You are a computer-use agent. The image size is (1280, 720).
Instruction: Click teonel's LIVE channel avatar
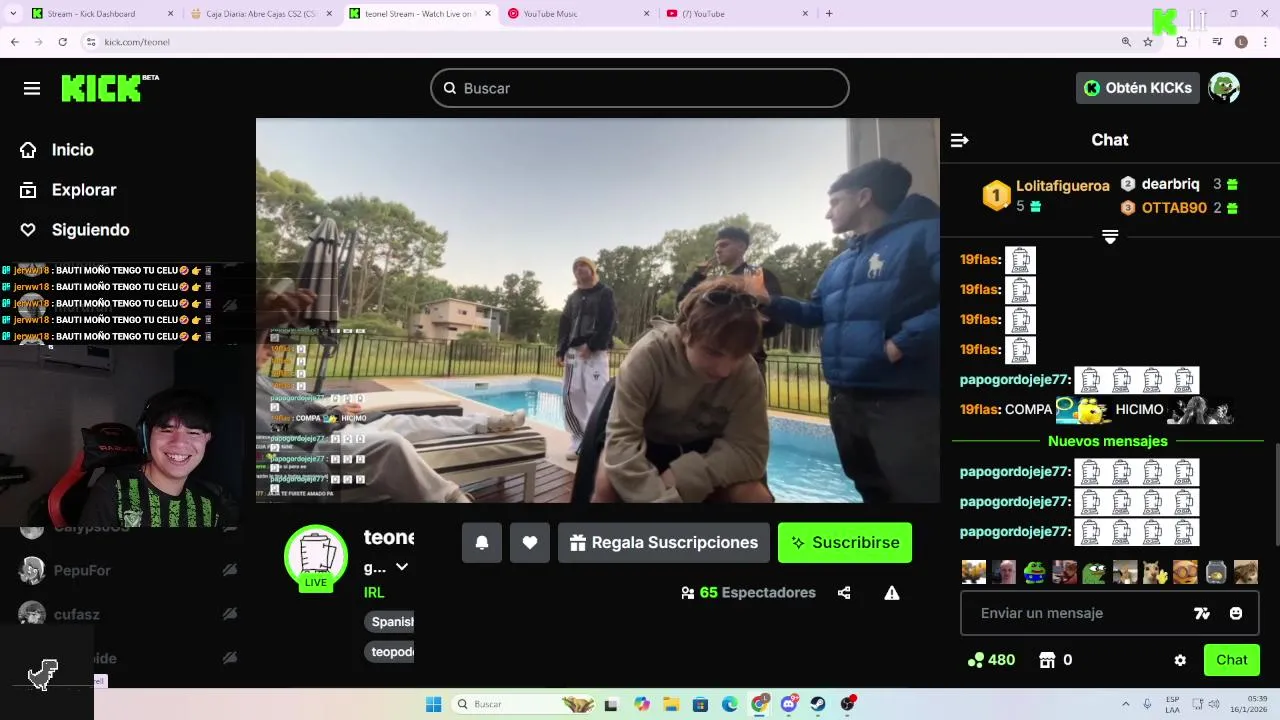coord(316,556)
